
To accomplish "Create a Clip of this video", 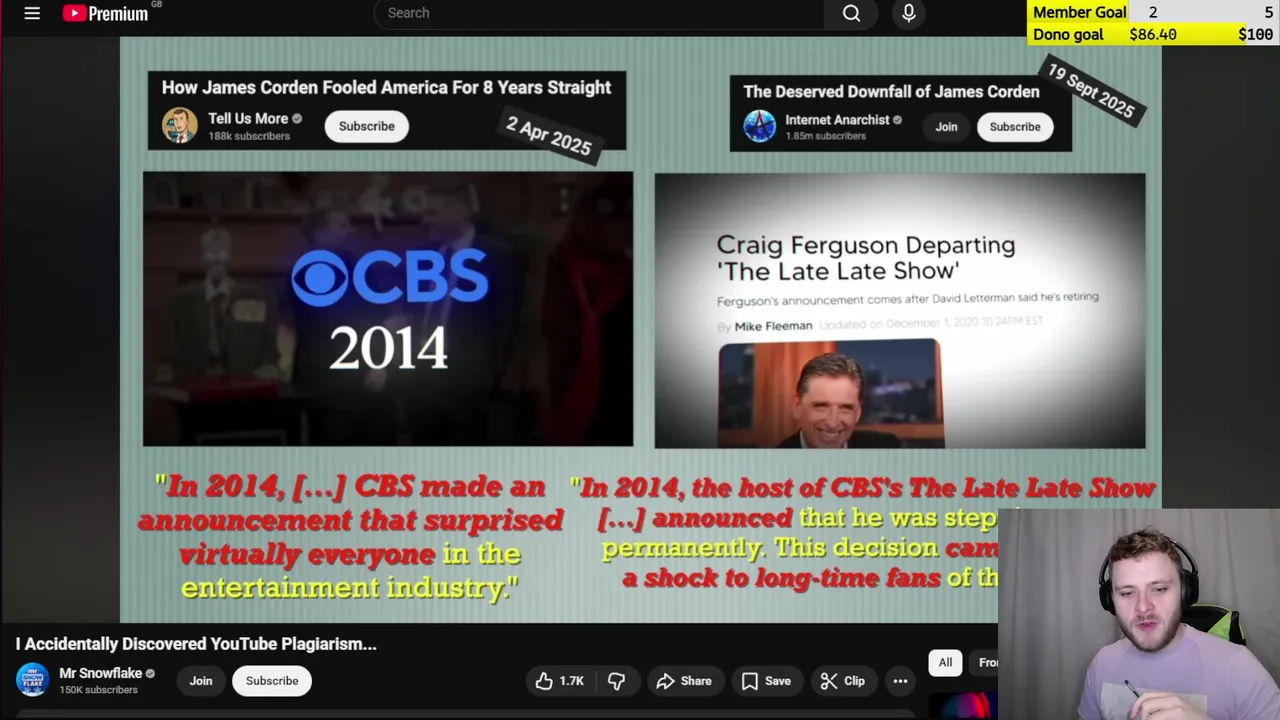I will 843,681.
